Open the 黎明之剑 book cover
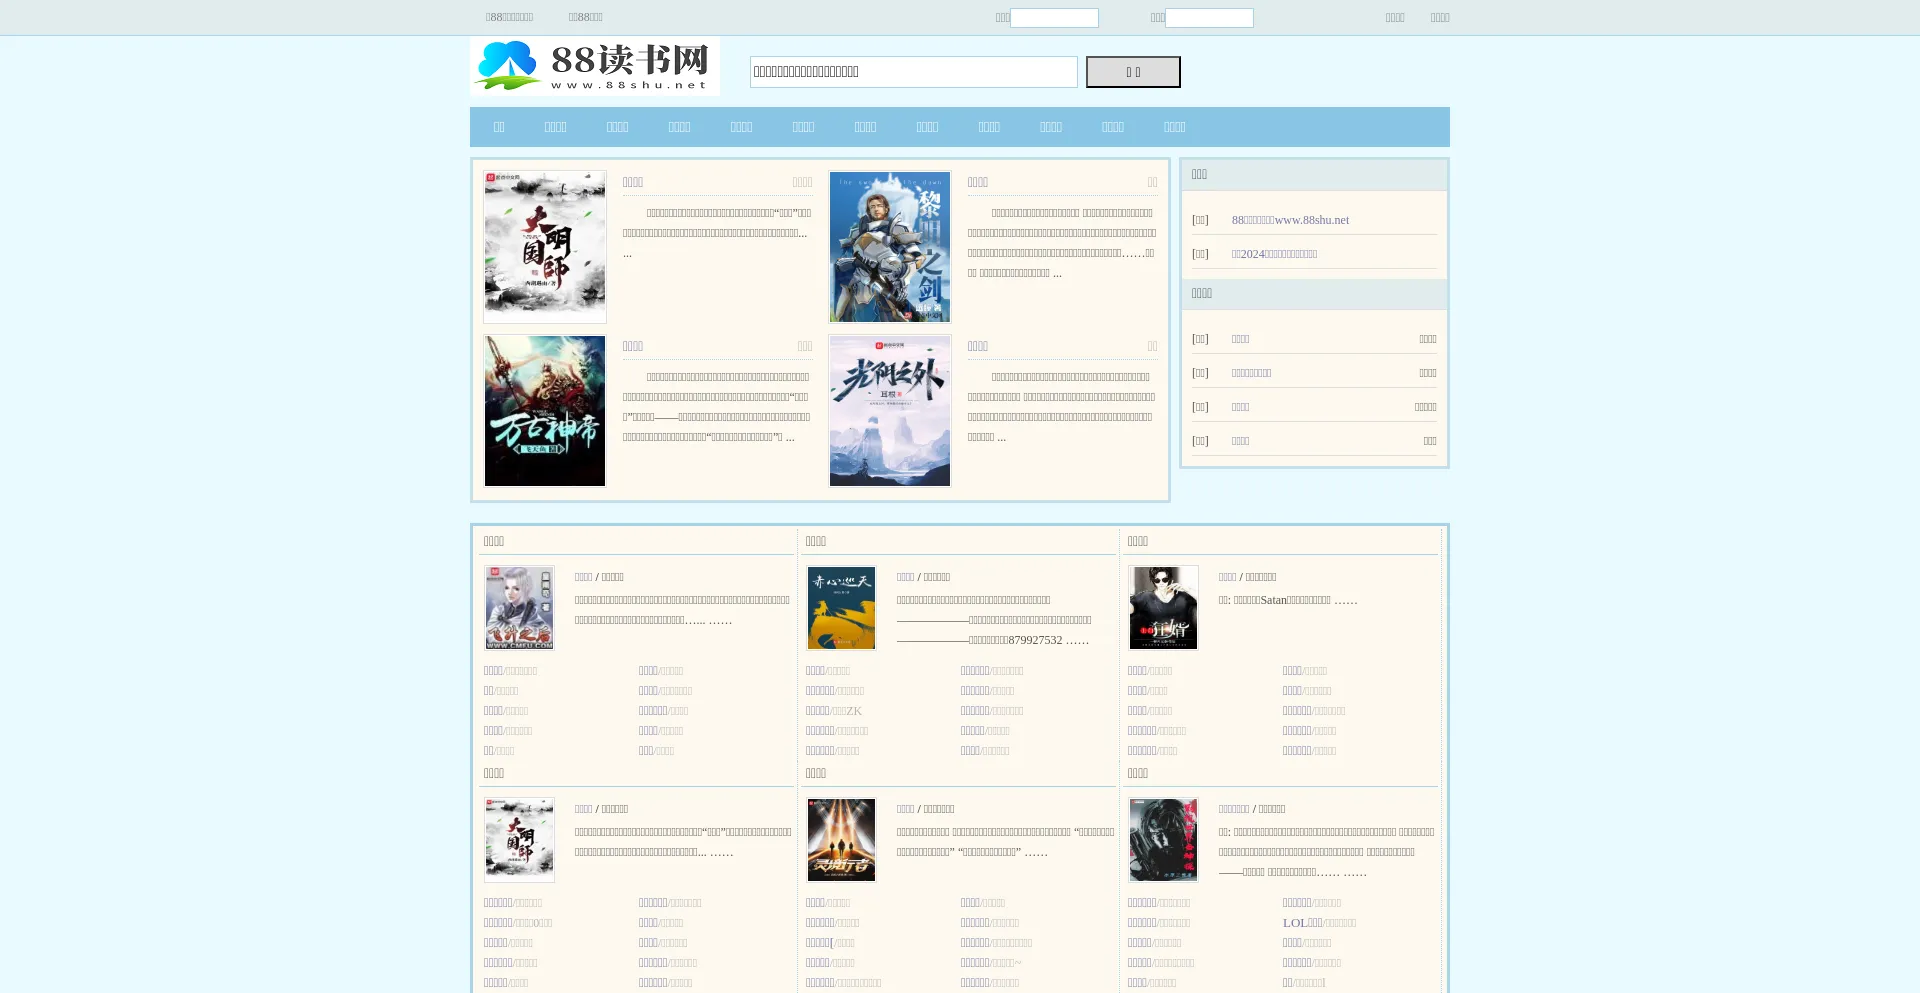The height and width of the screenshot is (993, 1920). 889,246
